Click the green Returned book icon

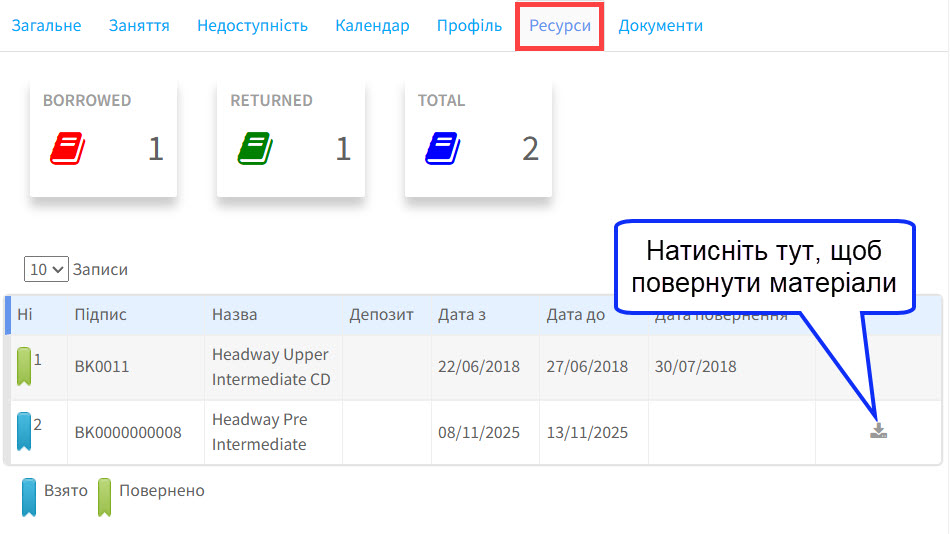coord(254,149)
